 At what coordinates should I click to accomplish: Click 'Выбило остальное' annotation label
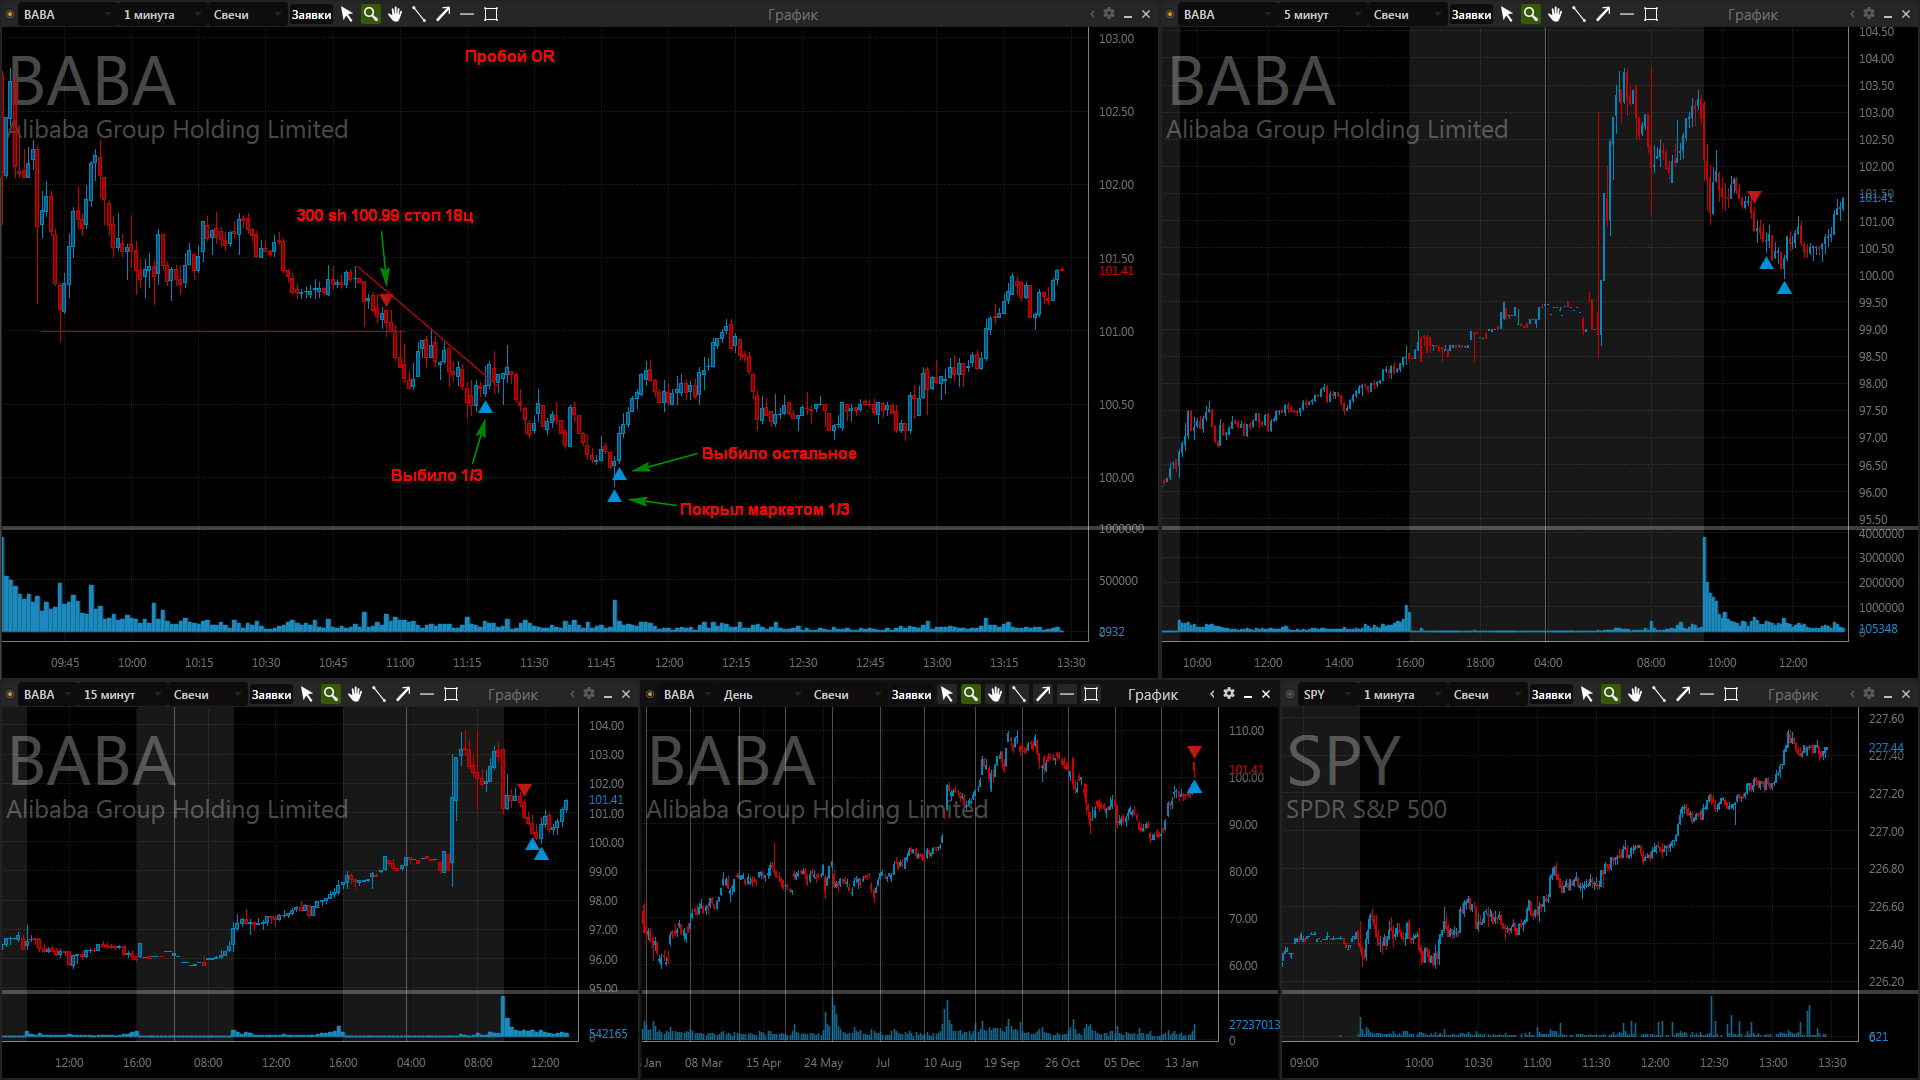pyautogui.click(x=779, y=453)
